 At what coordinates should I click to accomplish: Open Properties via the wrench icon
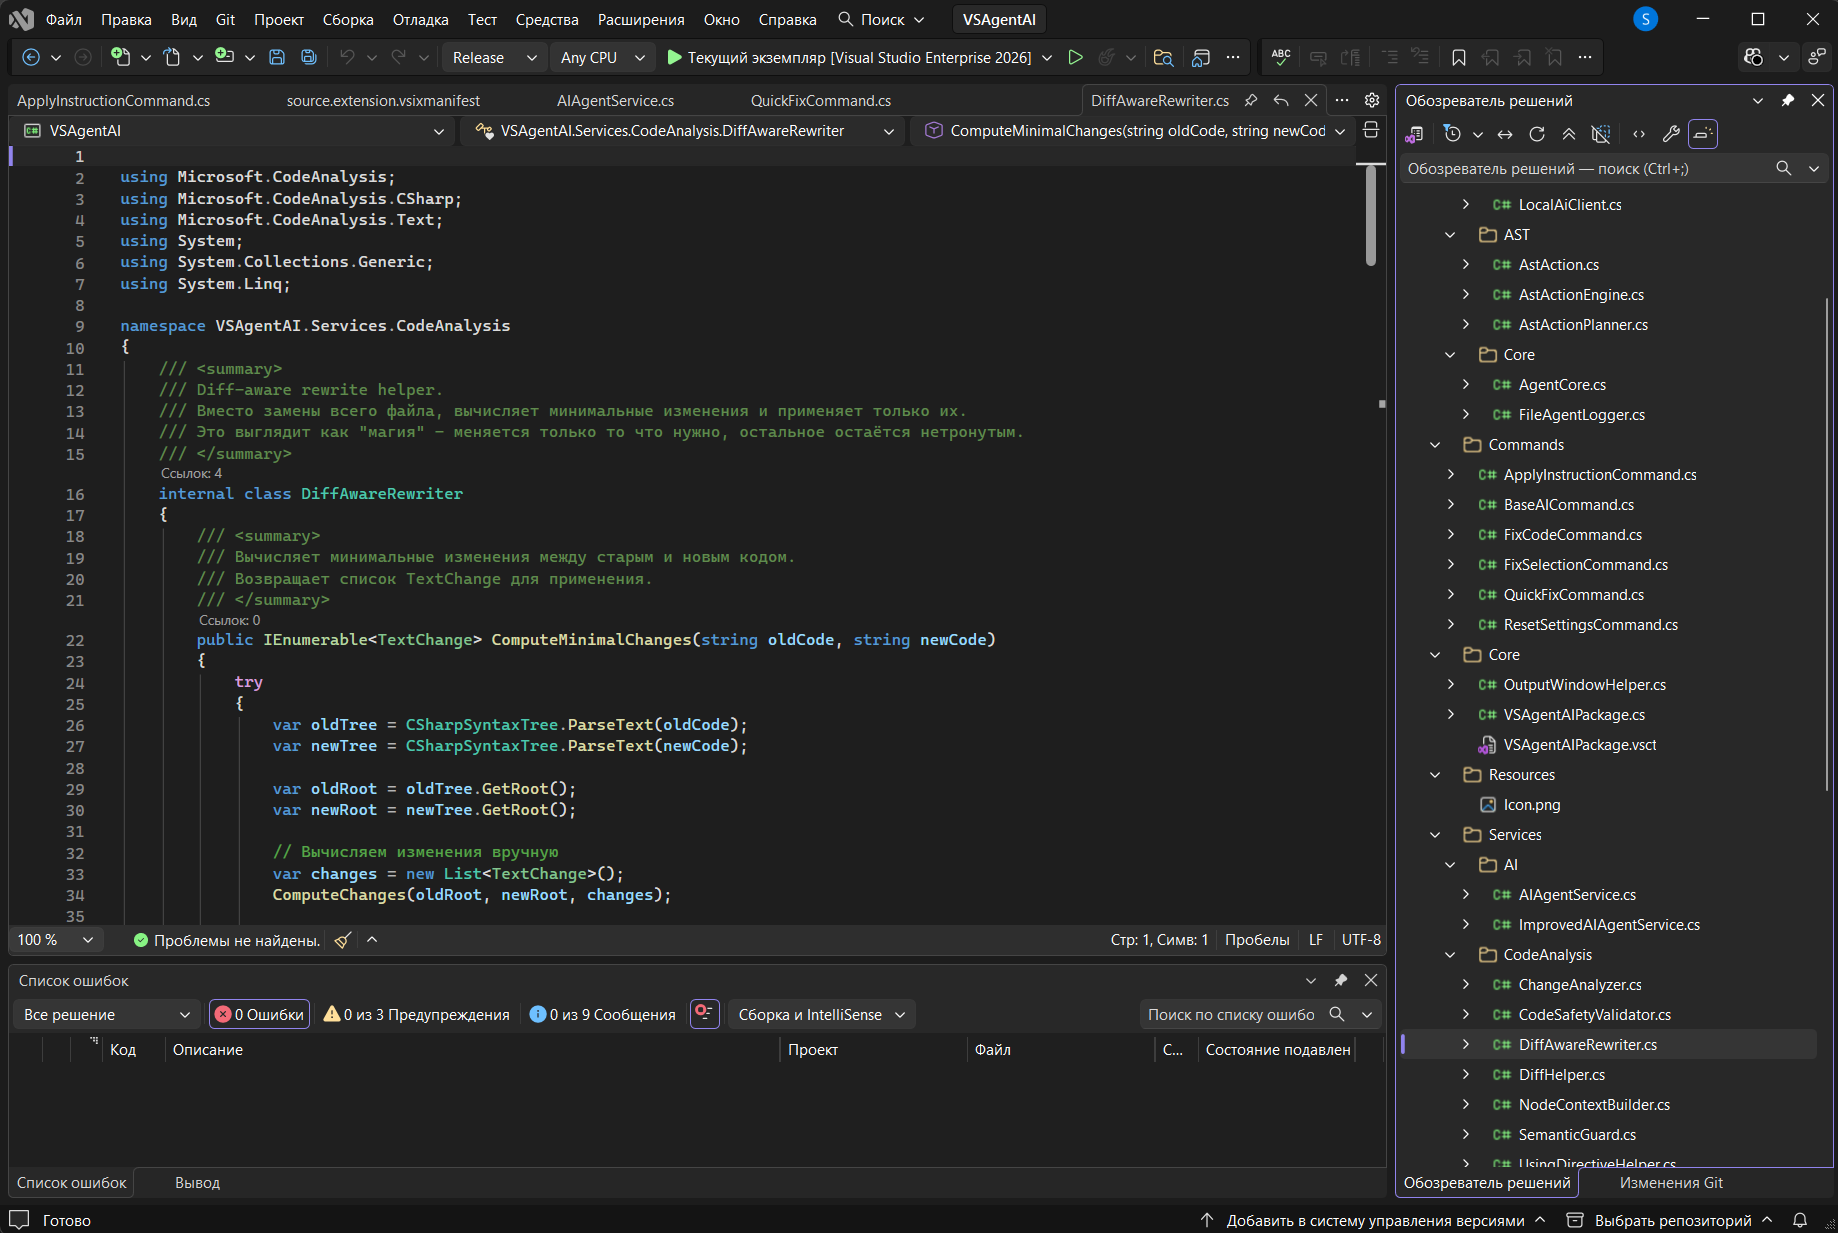coord(1670,134)
